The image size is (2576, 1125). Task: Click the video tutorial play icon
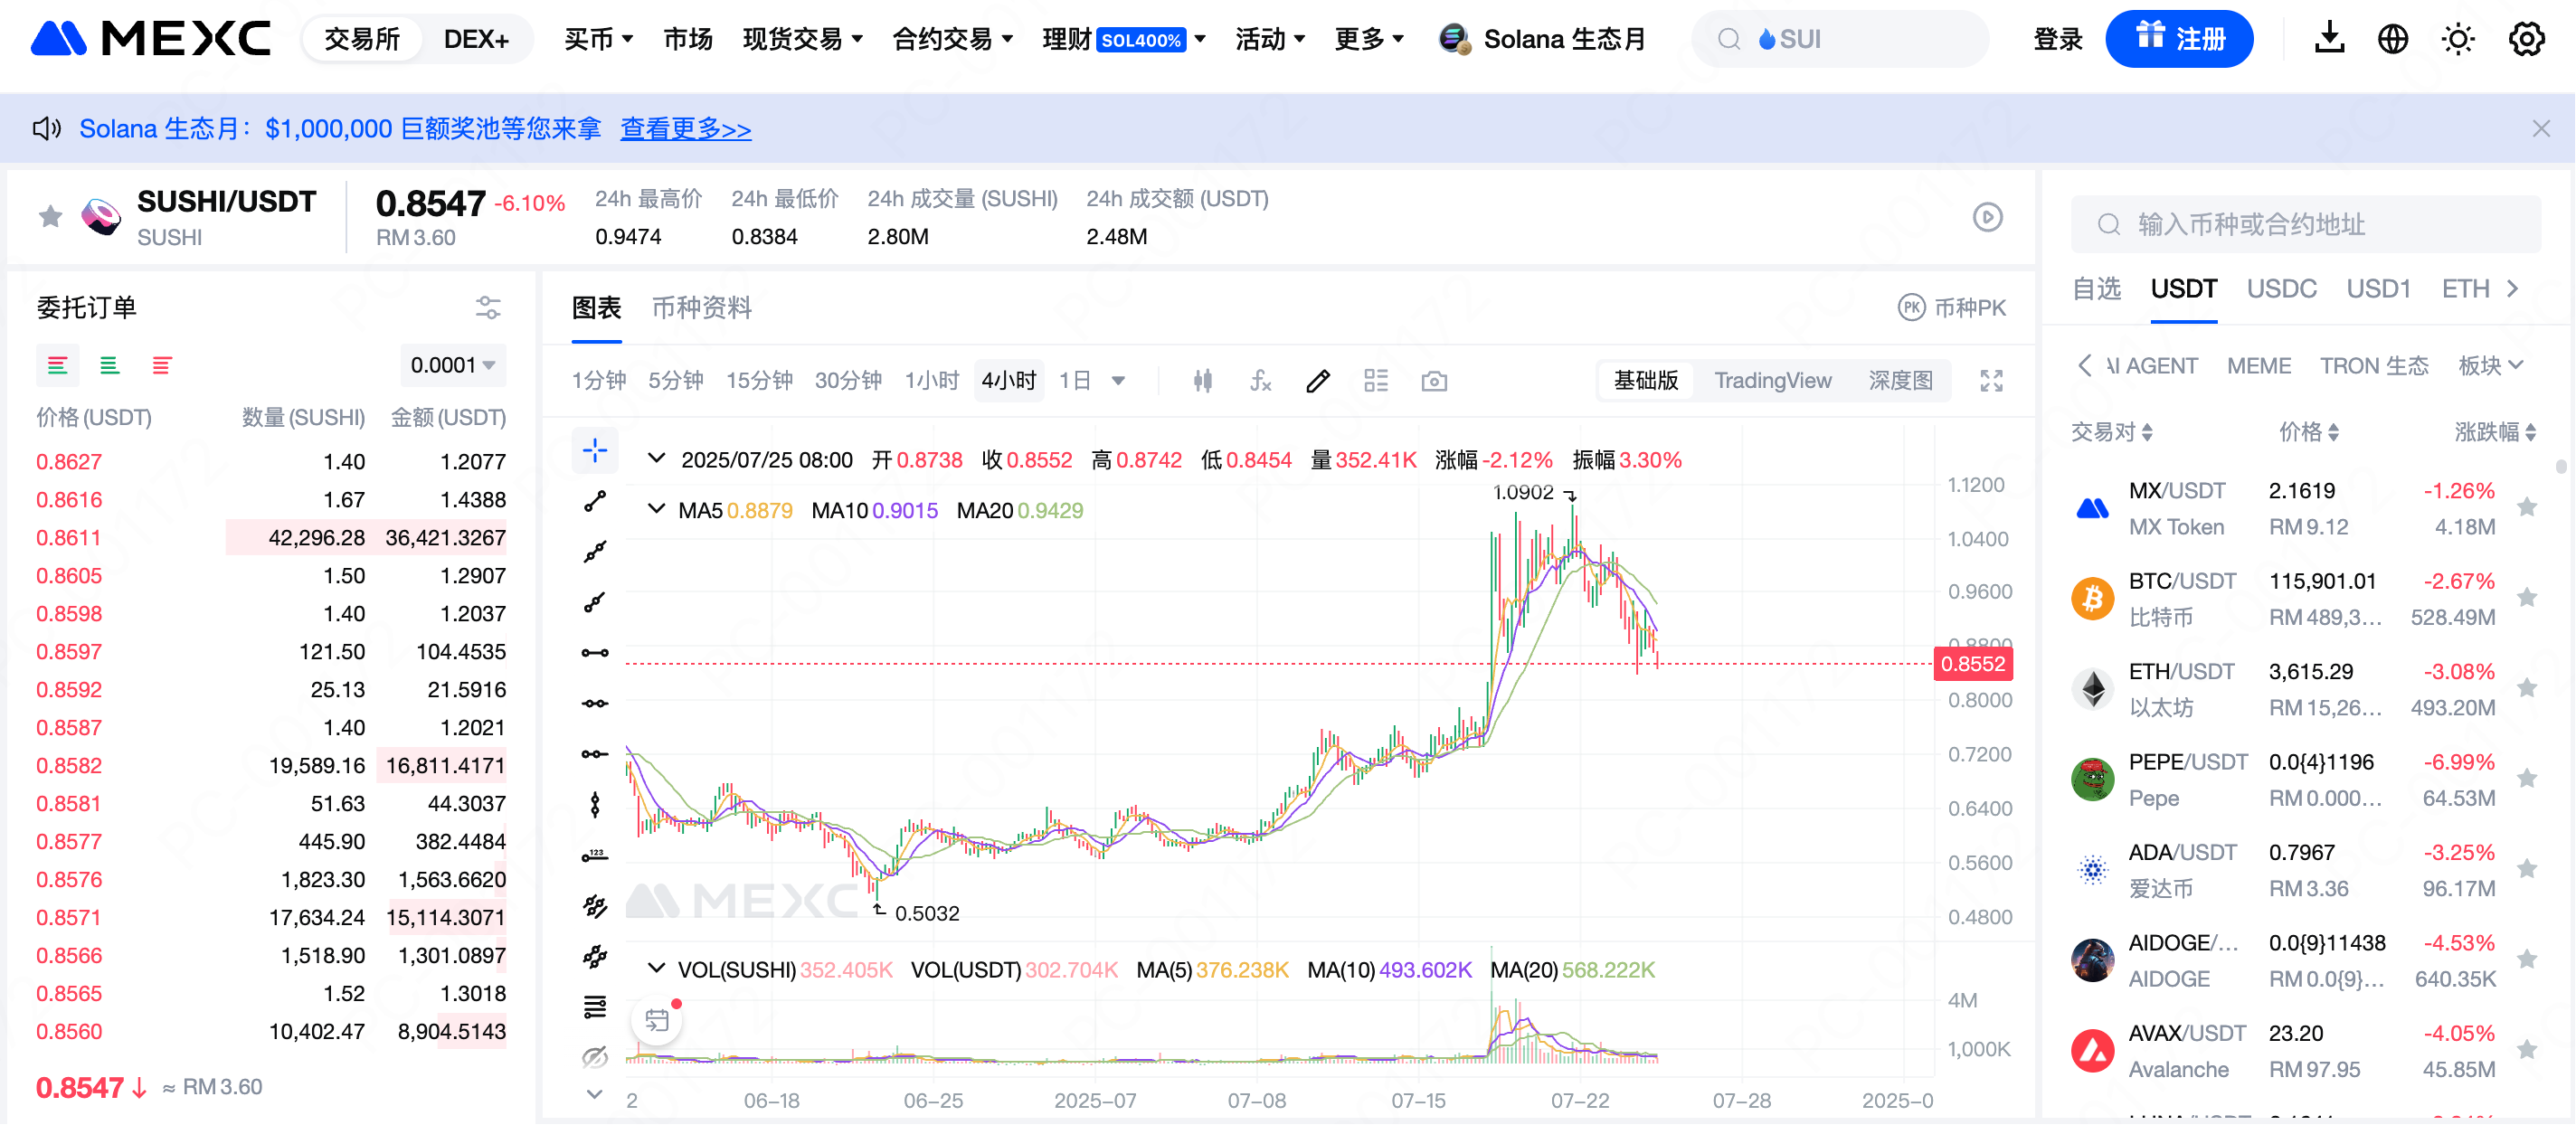(x=1987, y=217)
